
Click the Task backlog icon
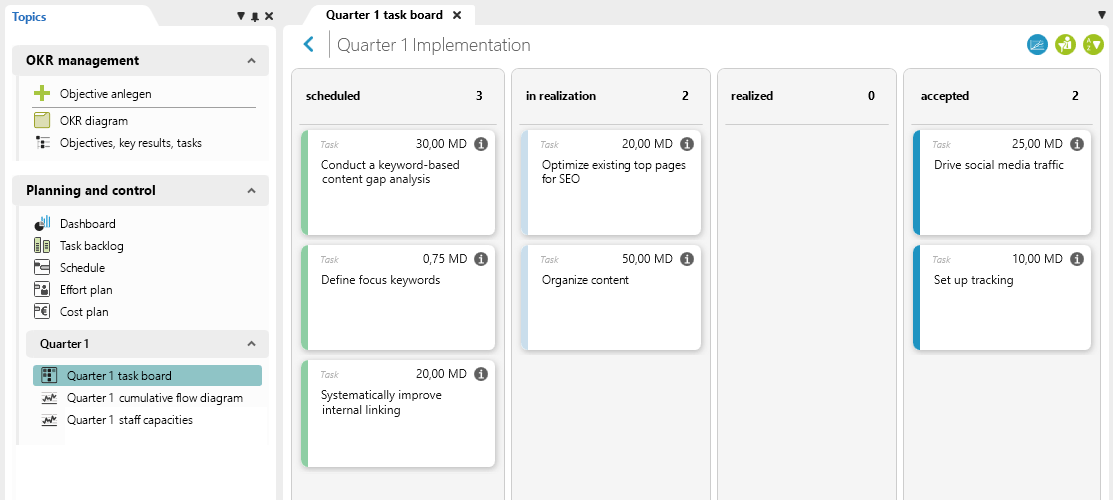(x=42, y=246)
